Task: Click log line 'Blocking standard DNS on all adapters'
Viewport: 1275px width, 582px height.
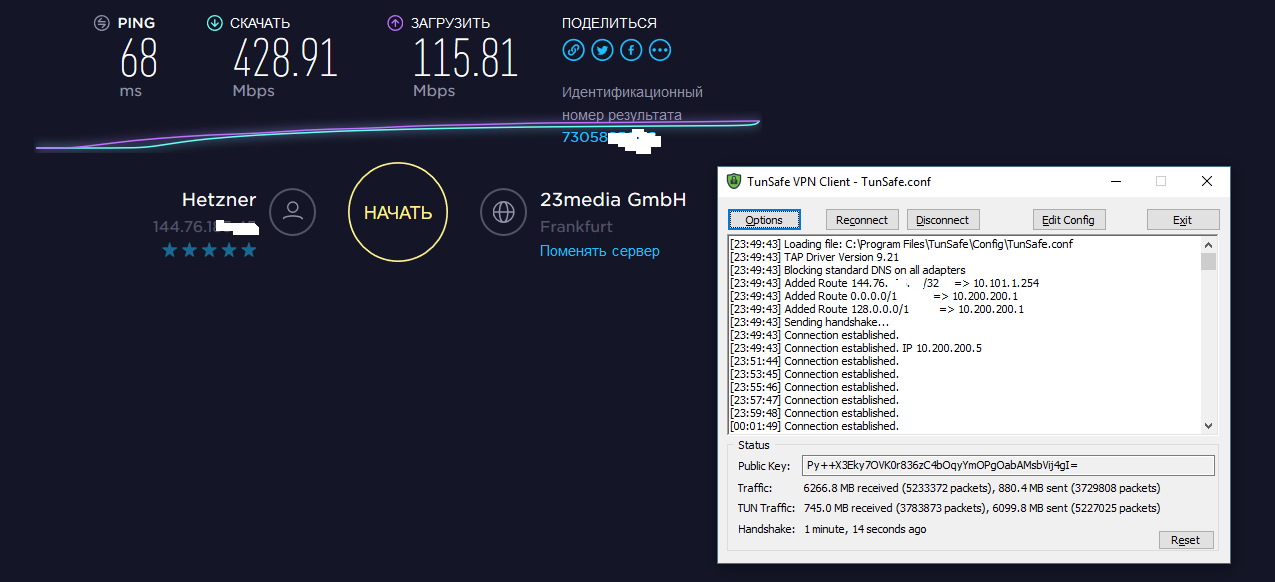Action: coord(848,270)
